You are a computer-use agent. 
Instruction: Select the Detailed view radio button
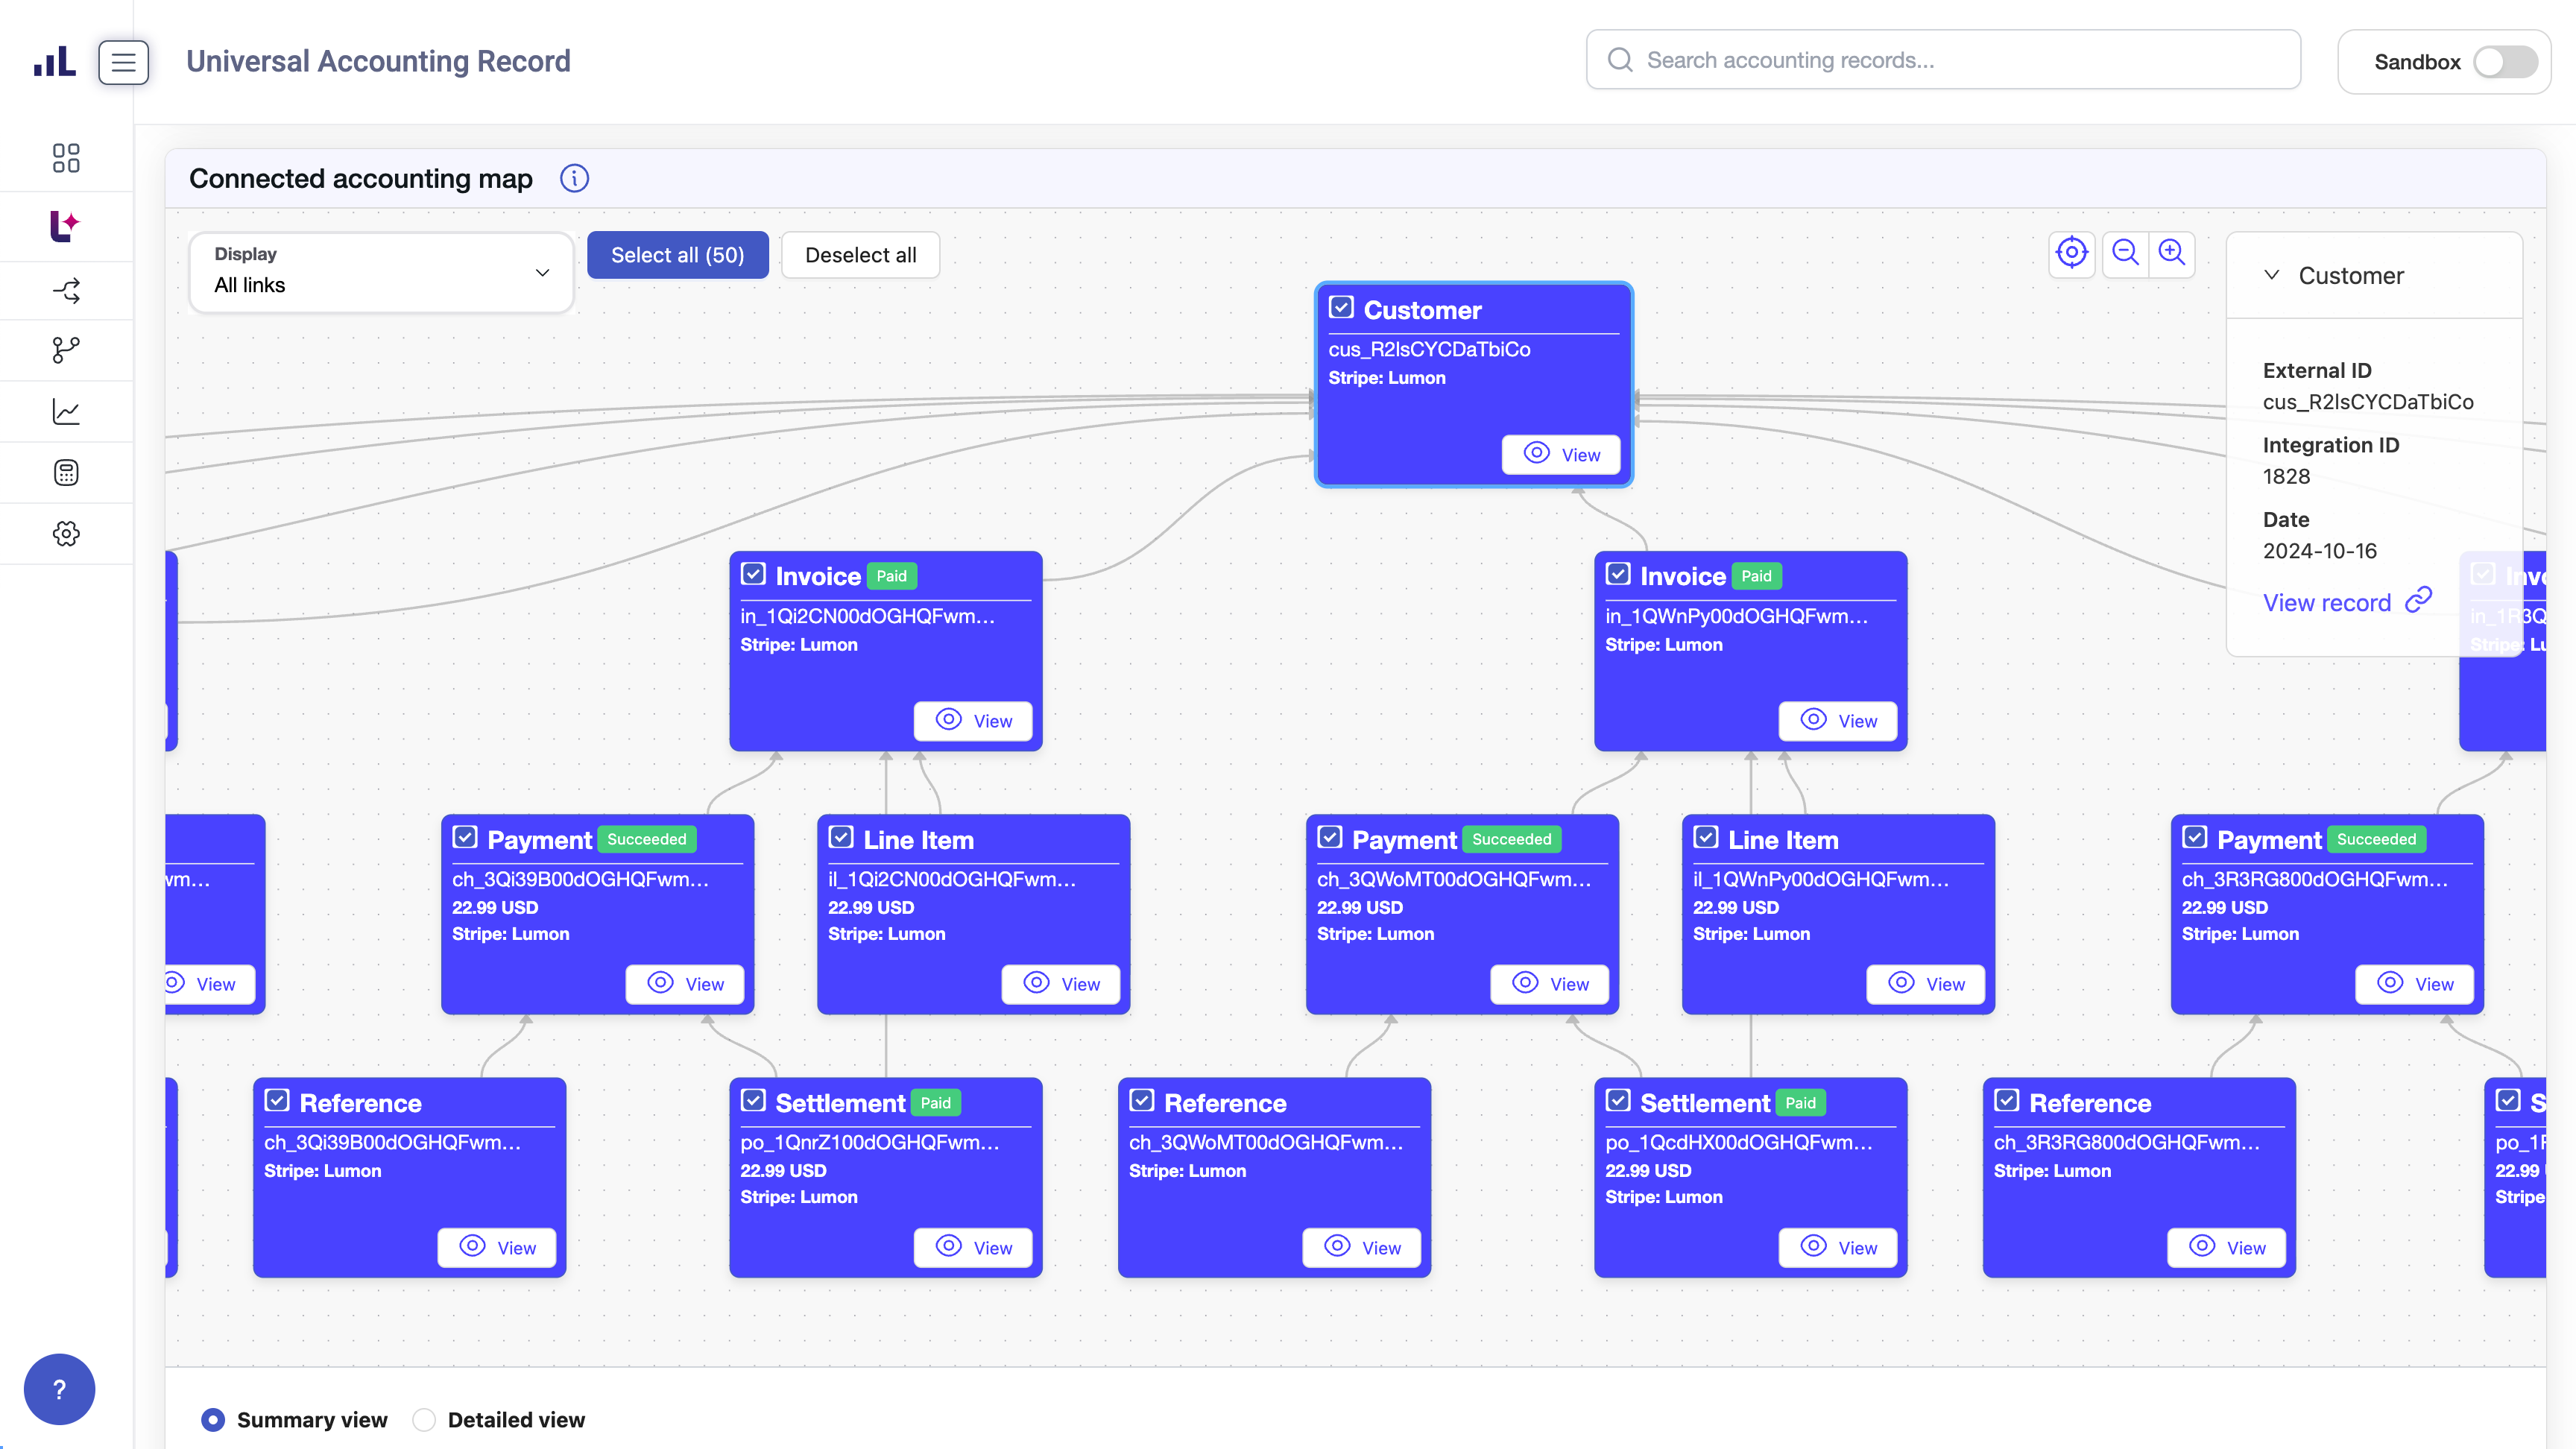[x=424, y=1420]
